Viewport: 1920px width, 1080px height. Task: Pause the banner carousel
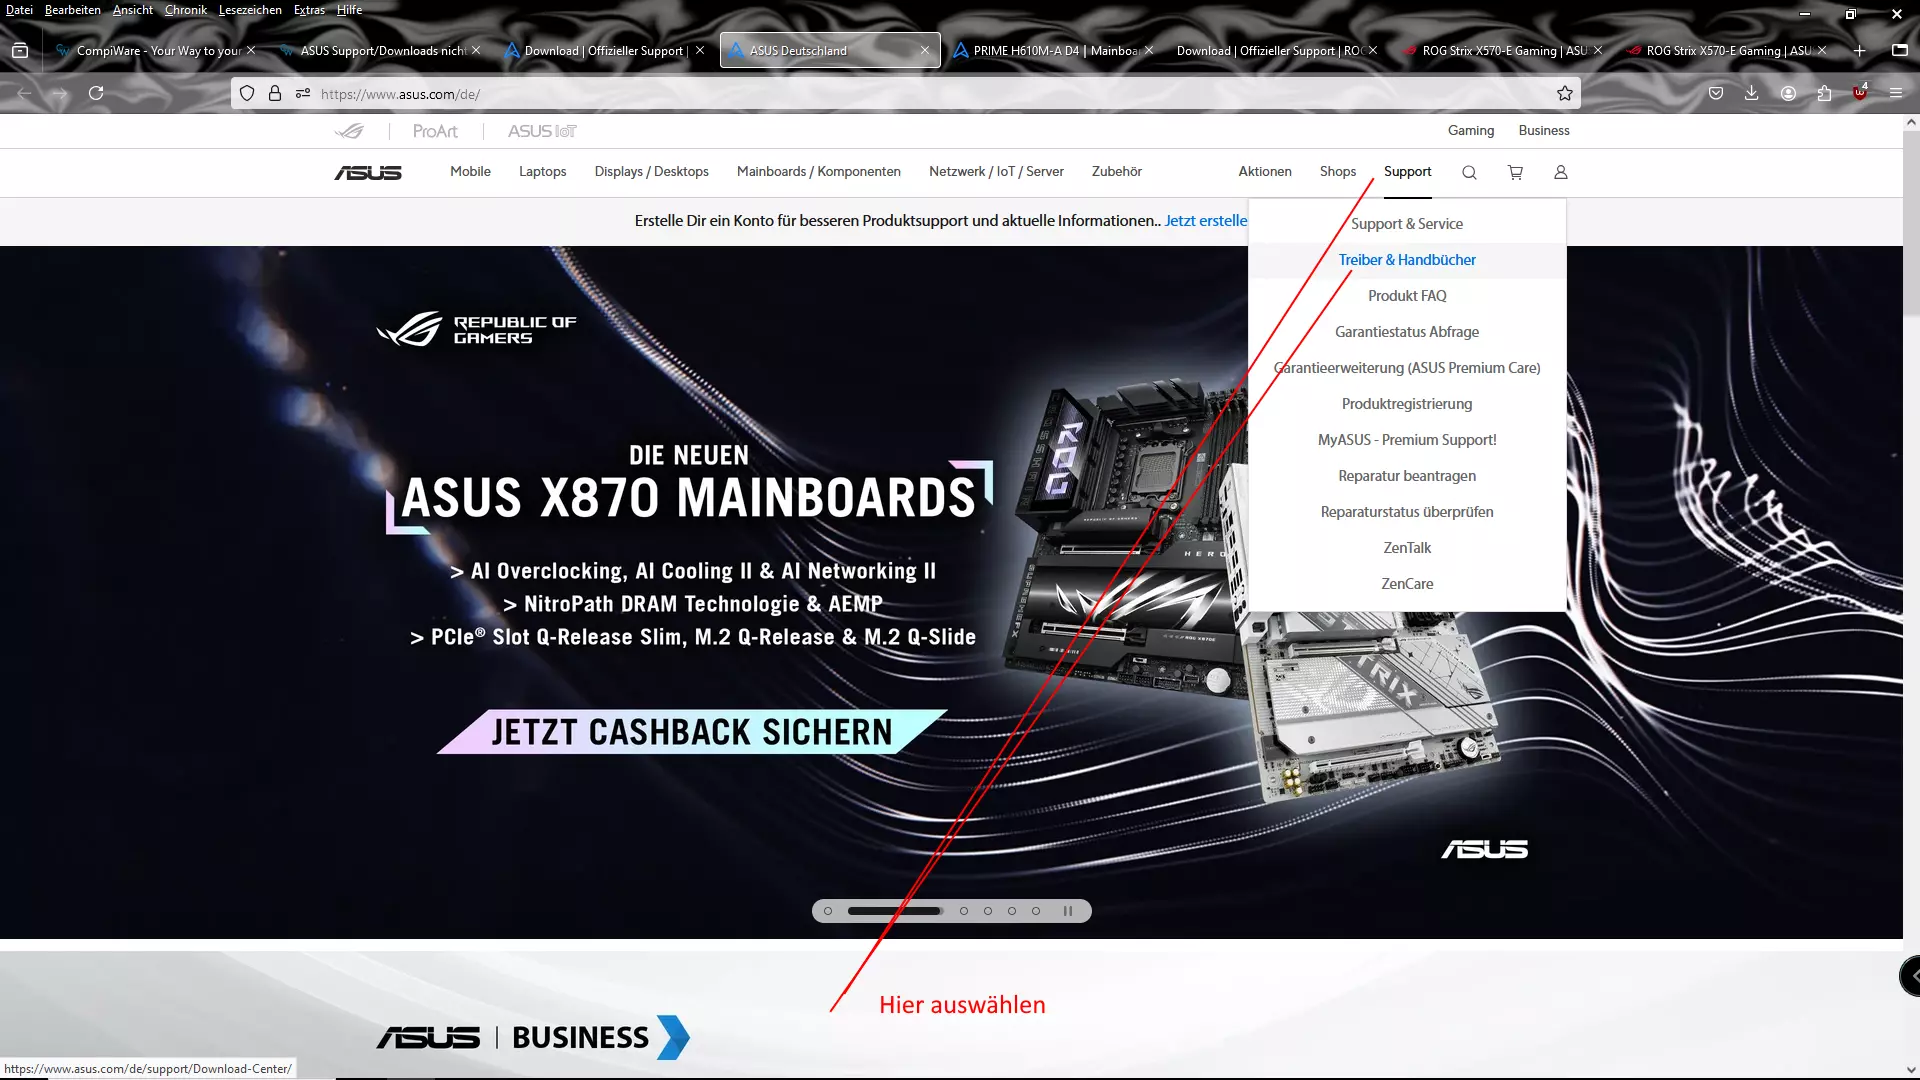pyautogui.click(x=1068, y=911)
